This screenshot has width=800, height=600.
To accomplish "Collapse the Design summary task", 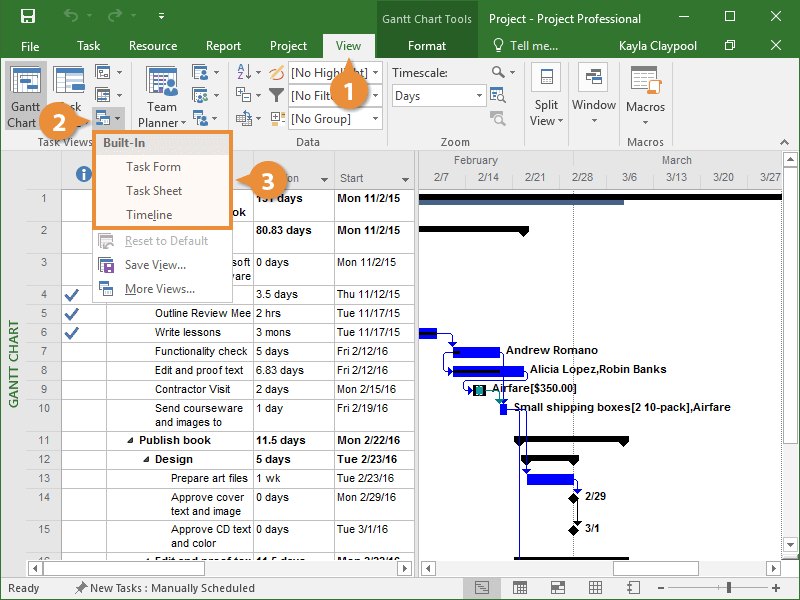I will point(146,460).
